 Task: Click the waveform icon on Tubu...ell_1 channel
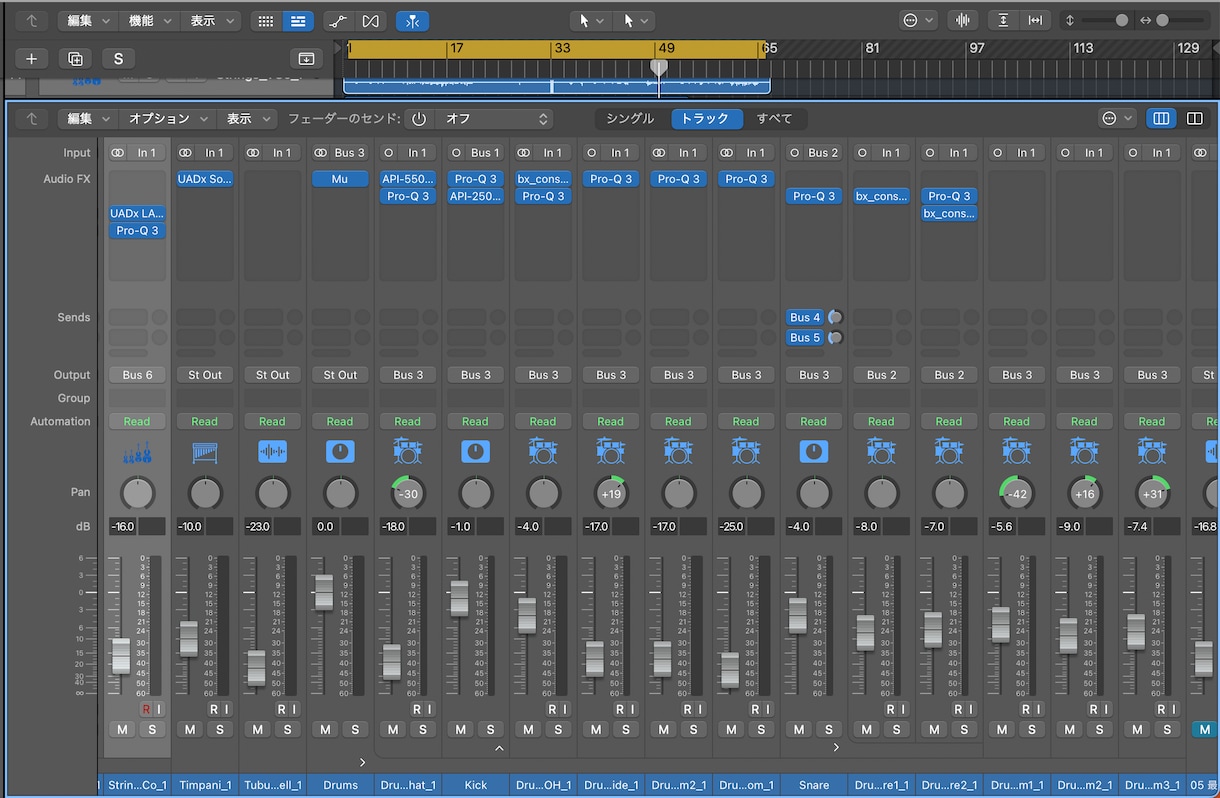pos(272,452)
